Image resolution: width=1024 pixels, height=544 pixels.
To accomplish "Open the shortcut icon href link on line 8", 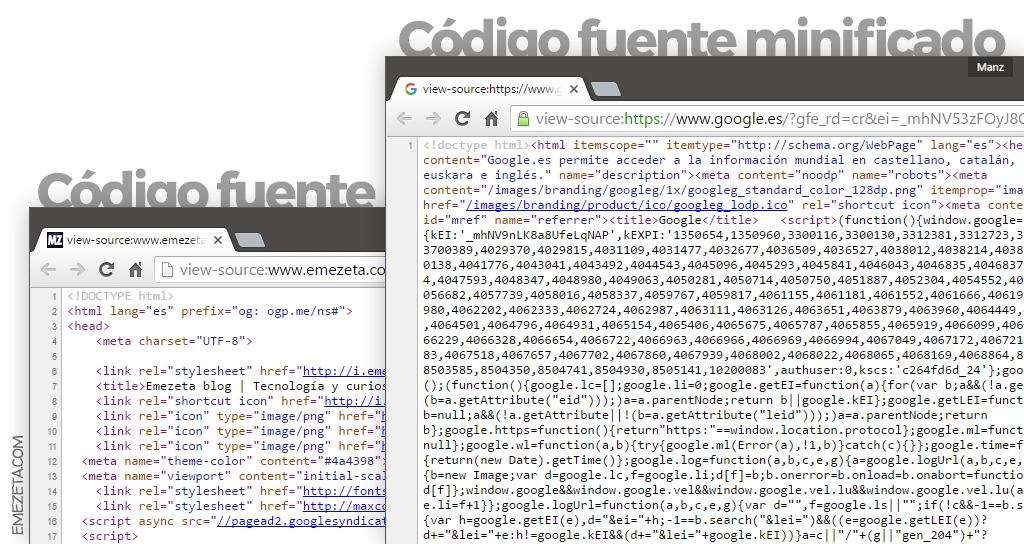I will [x=354, y=401].
